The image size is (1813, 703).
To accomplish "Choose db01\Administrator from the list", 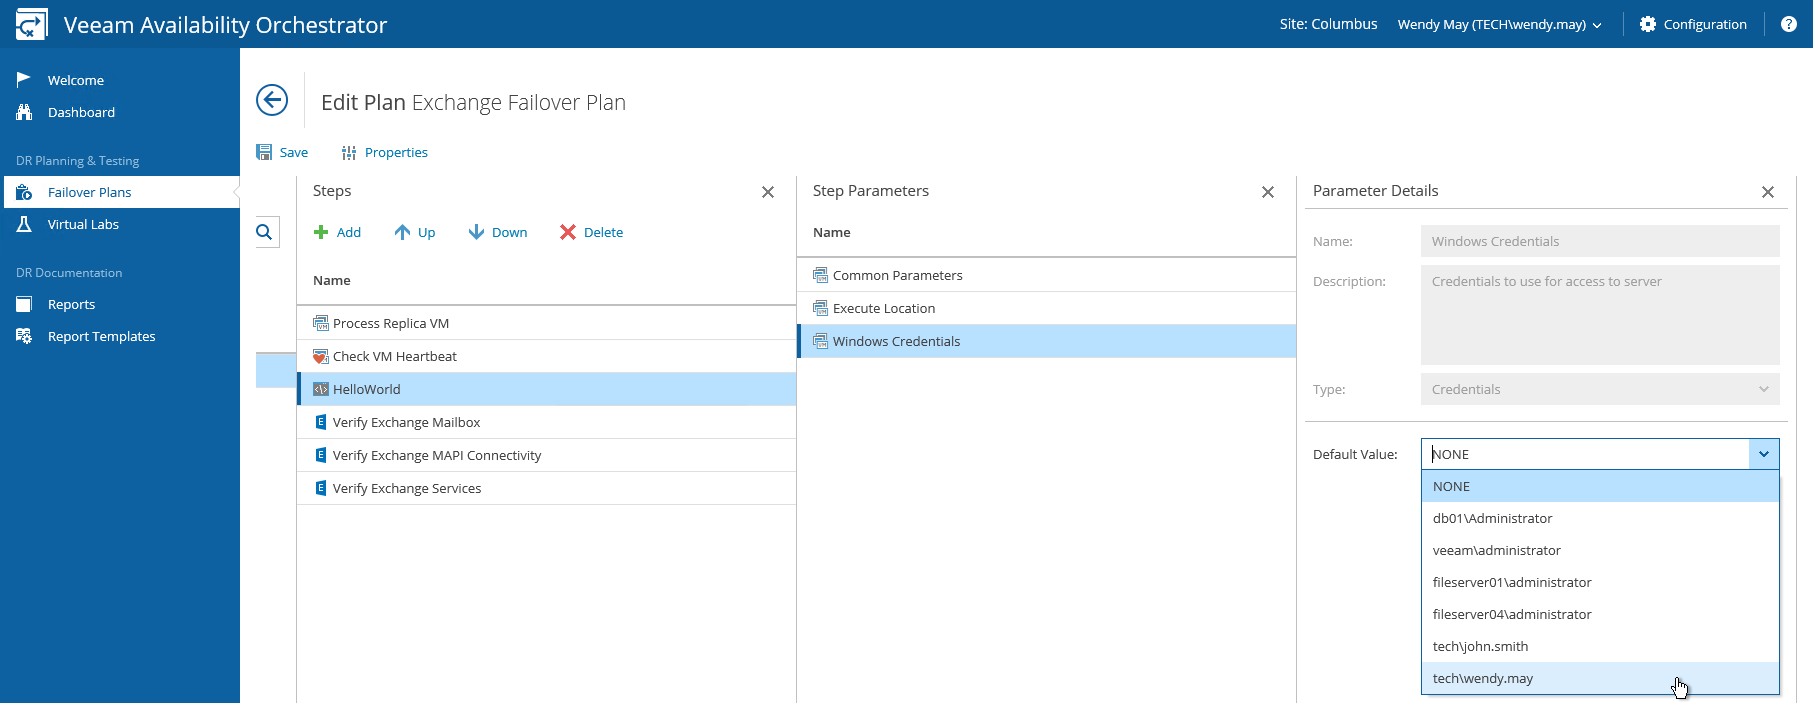I will tap(1600, 518).
